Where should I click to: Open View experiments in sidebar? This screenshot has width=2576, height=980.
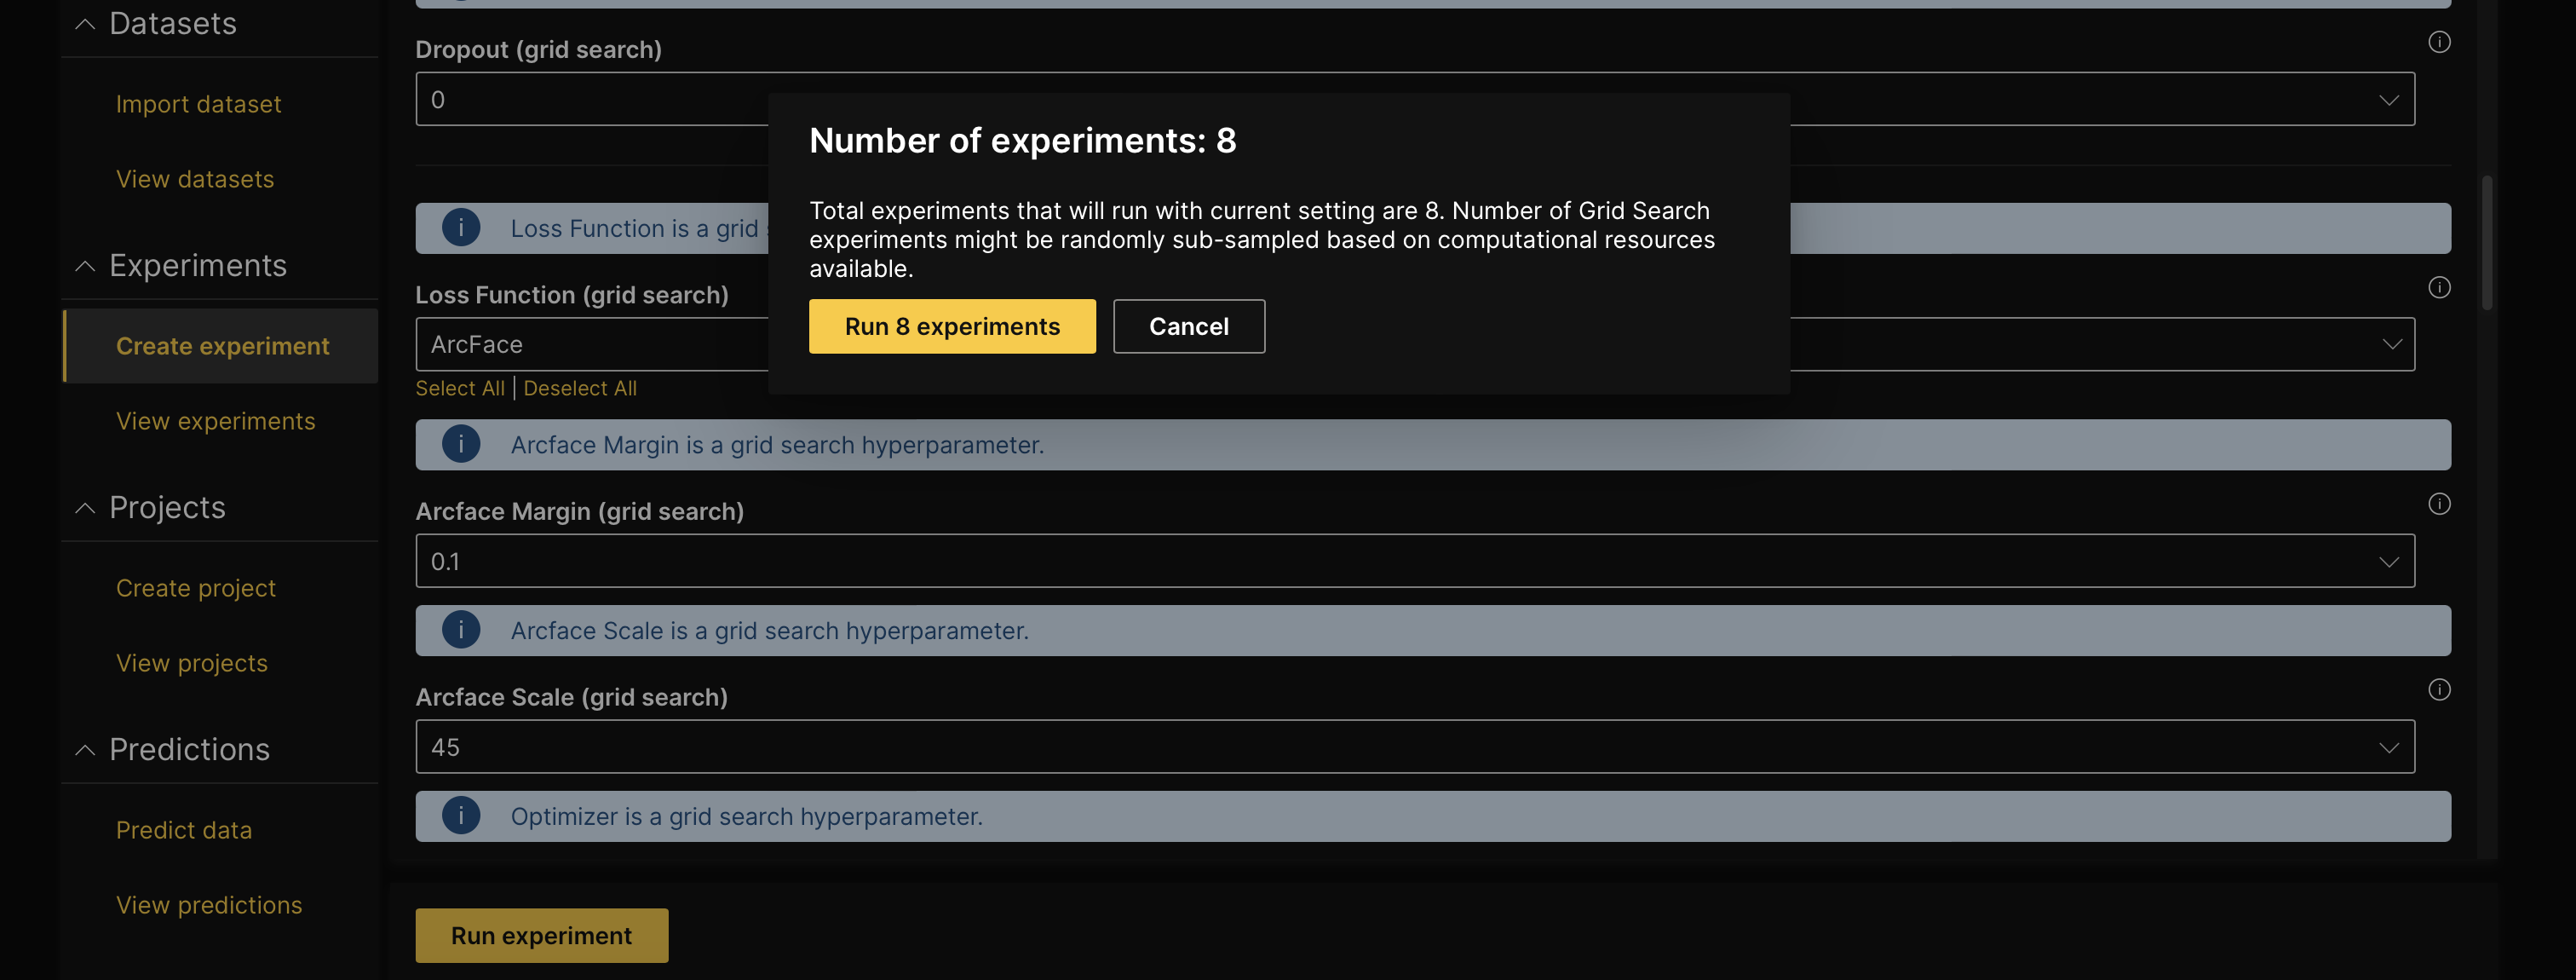pos(215,421)
